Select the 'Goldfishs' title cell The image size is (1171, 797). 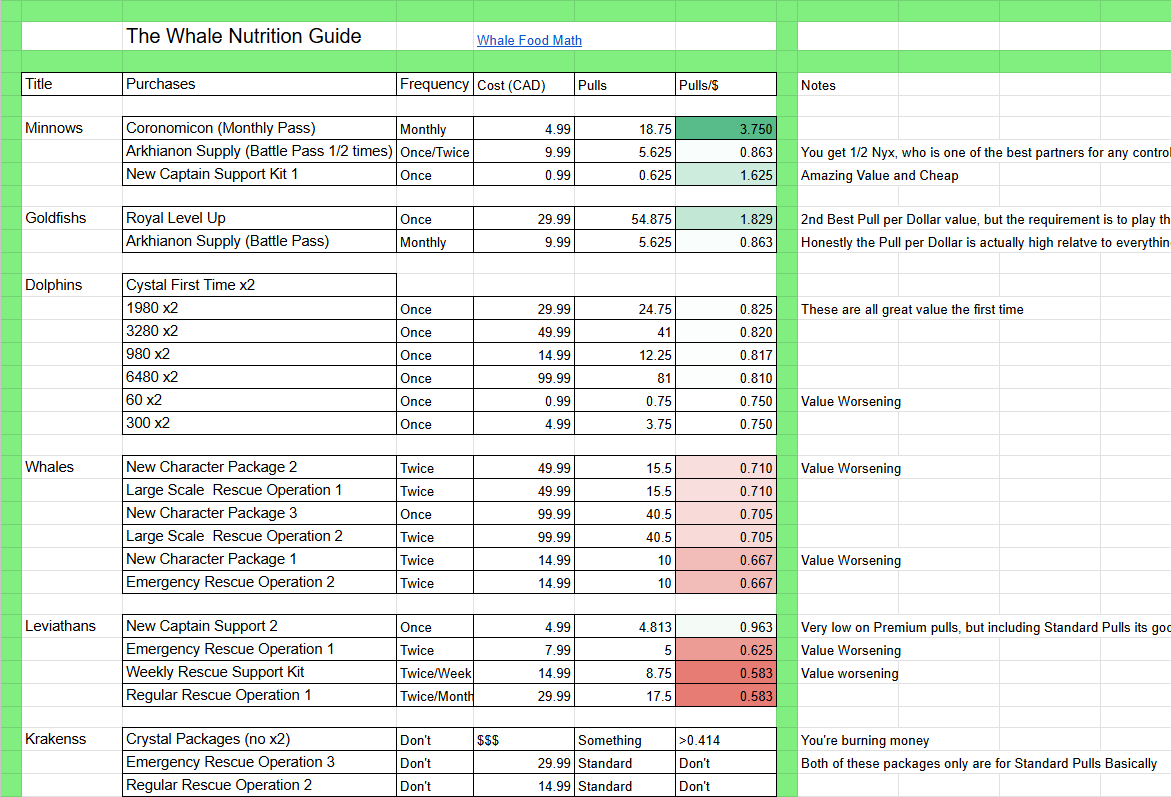coord(72,218)
